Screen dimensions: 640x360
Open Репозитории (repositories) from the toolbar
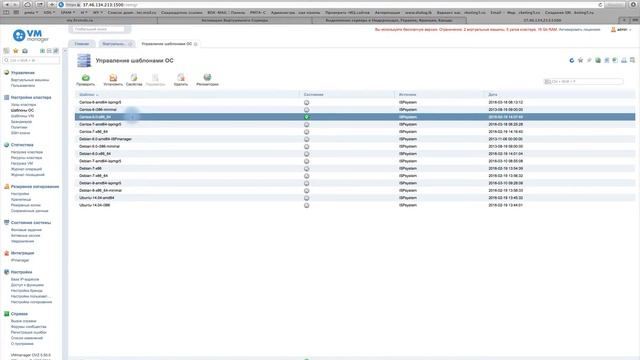pyautogui.click(x=207, y=79)
